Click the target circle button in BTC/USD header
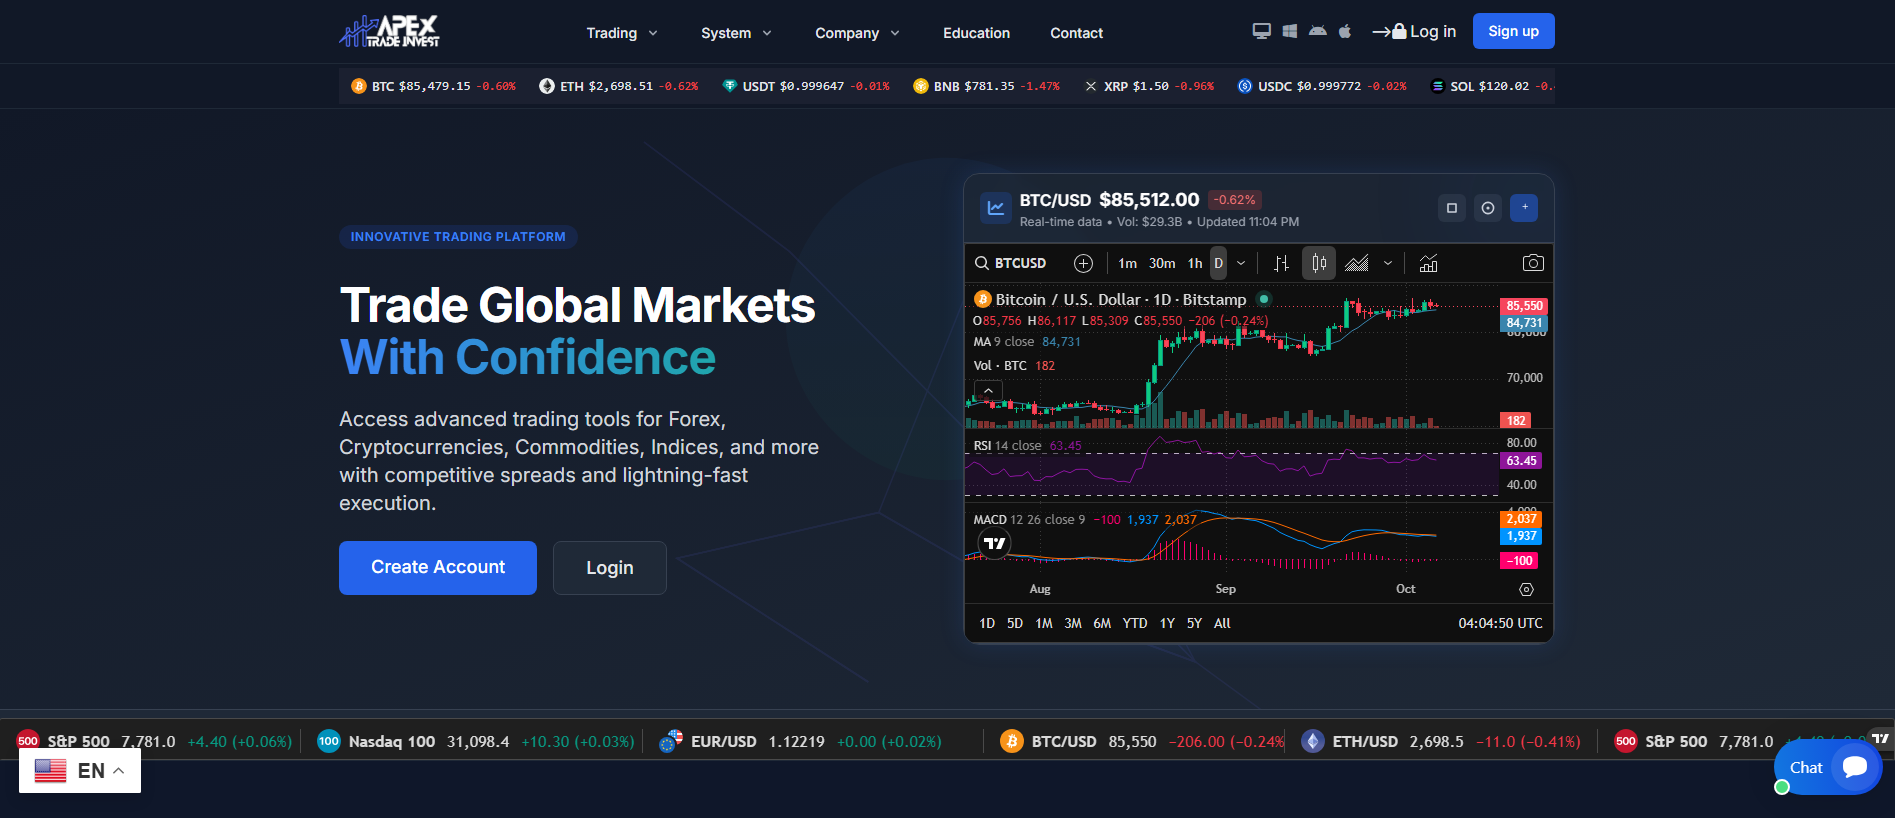1895x818 pixels. point(1488,208)
